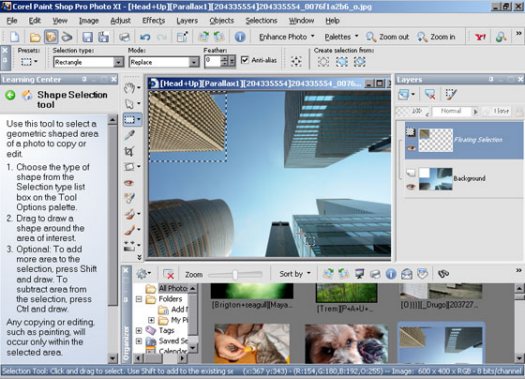This screenshot has height=379, width=525.
Task: Click the green back arrow in Learning Center
Action: click(10, 95)
